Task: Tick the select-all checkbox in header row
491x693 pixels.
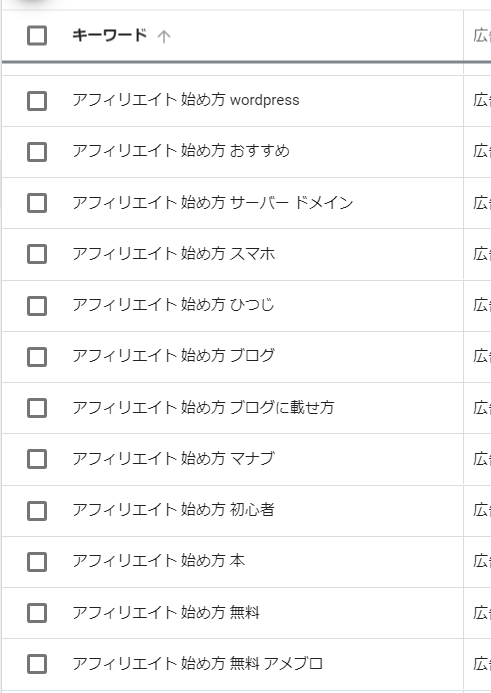Action: point(37,36)
